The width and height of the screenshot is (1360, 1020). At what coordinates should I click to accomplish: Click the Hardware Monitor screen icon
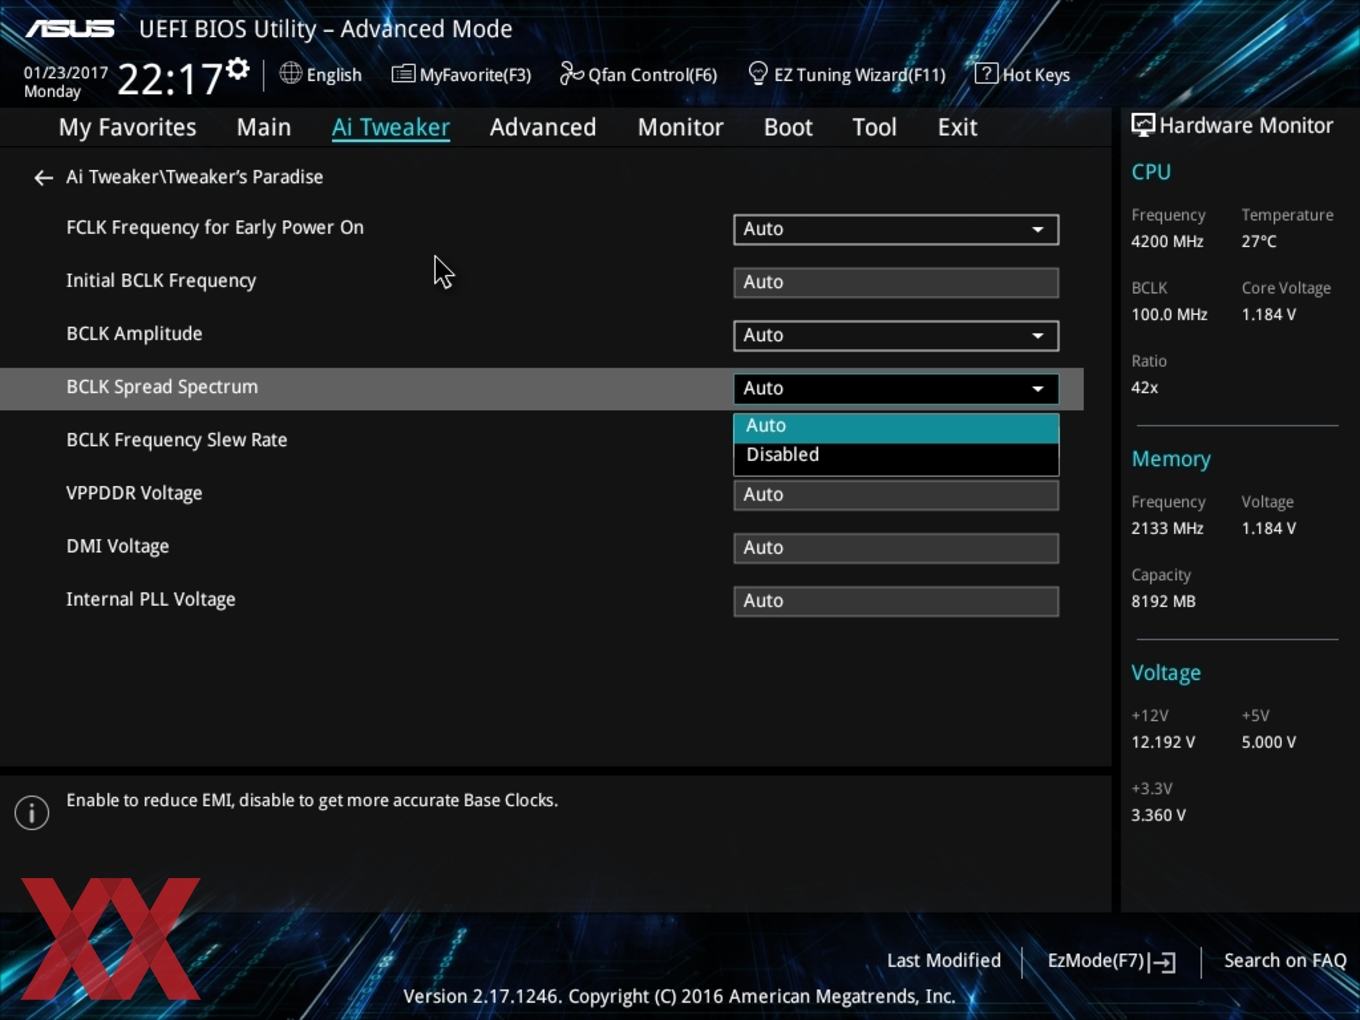pos(1143,126)
